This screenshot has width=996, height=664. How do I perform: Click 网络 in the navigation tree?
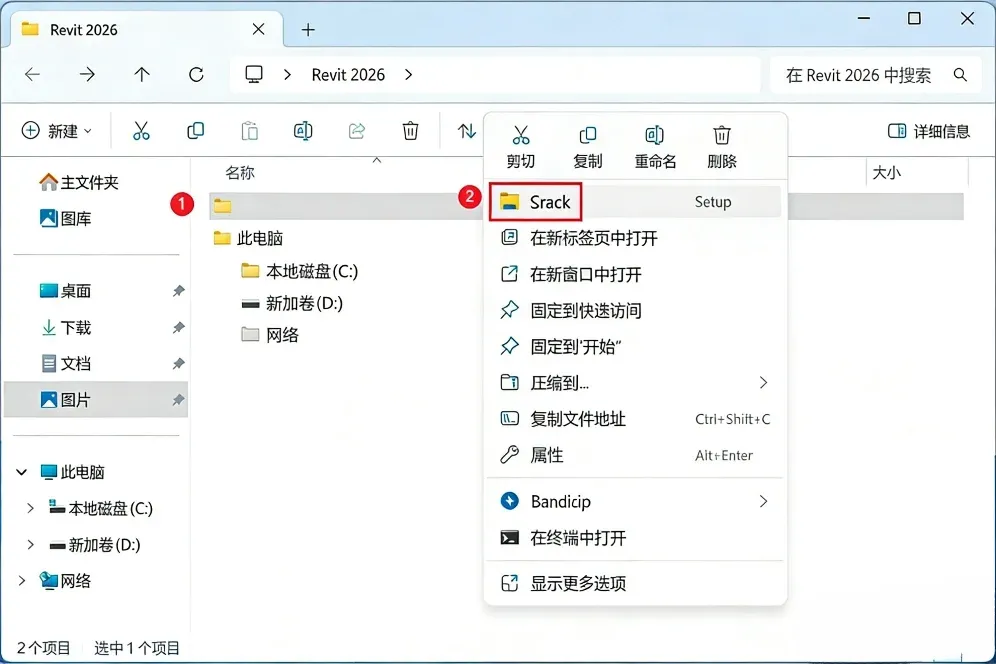(x=66, y=581)
